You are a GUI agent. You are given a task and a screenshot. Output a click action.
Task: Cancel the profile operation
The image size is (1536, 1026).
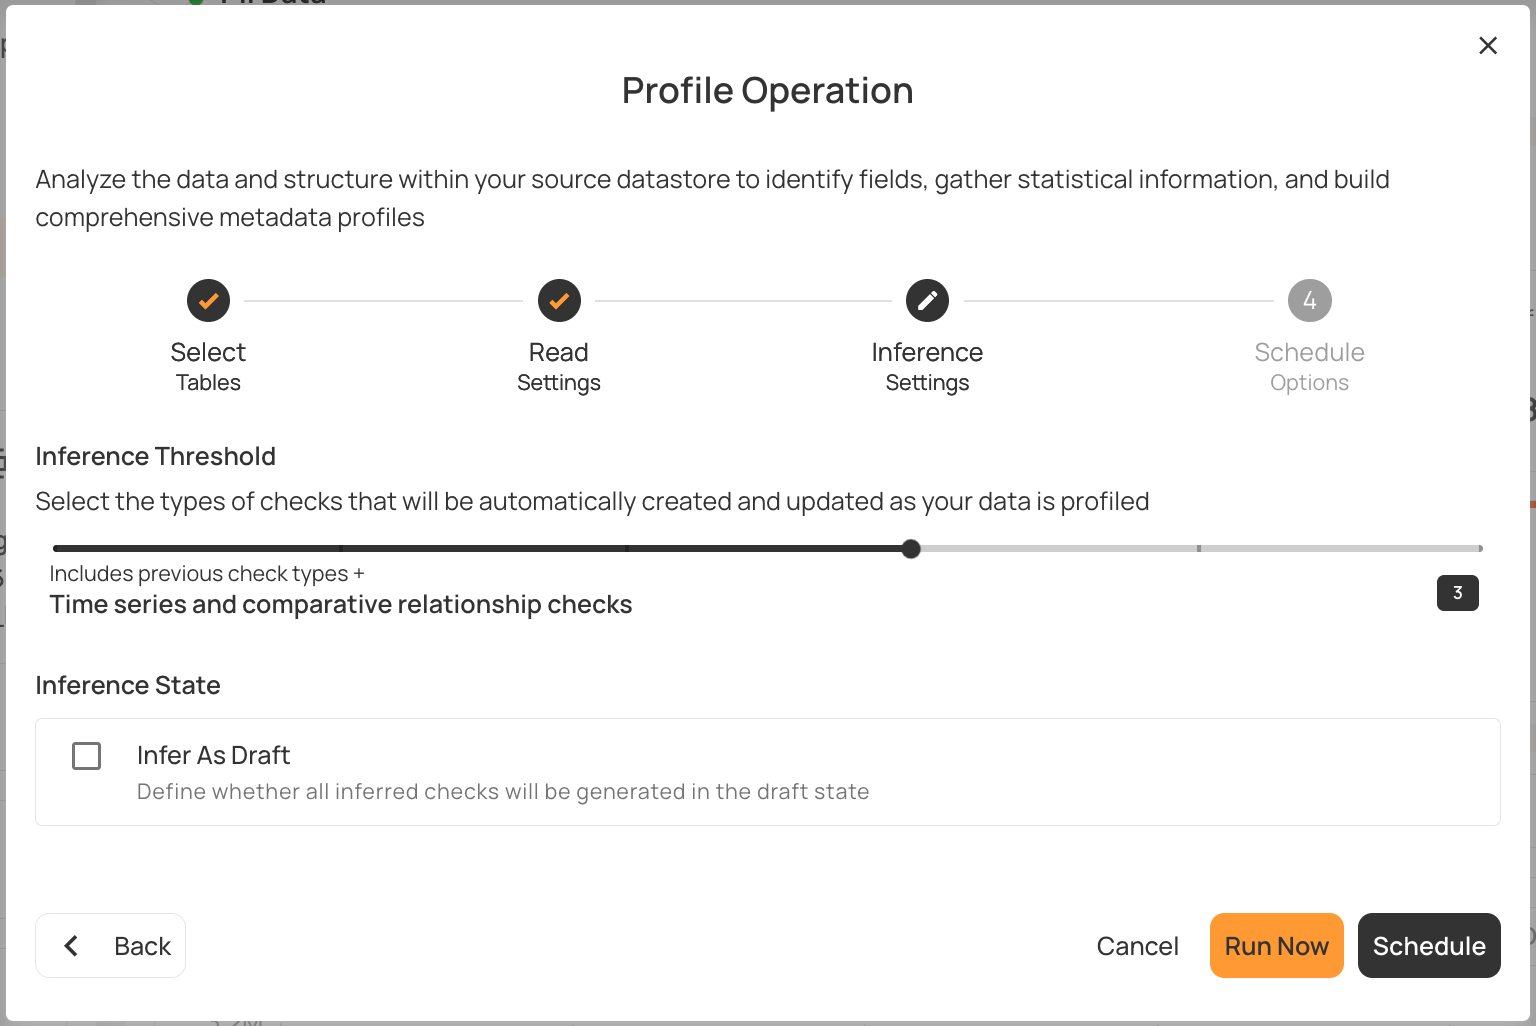tap(1137, 946)
